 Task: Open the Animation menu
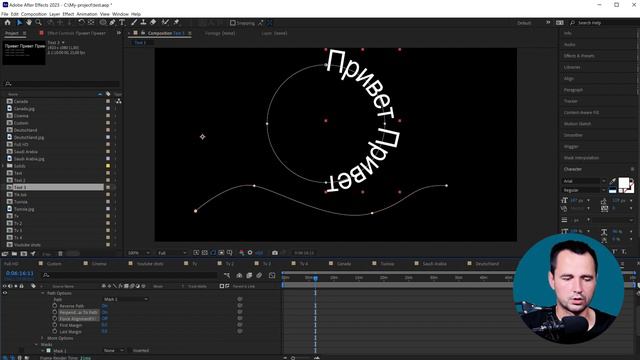87,14
